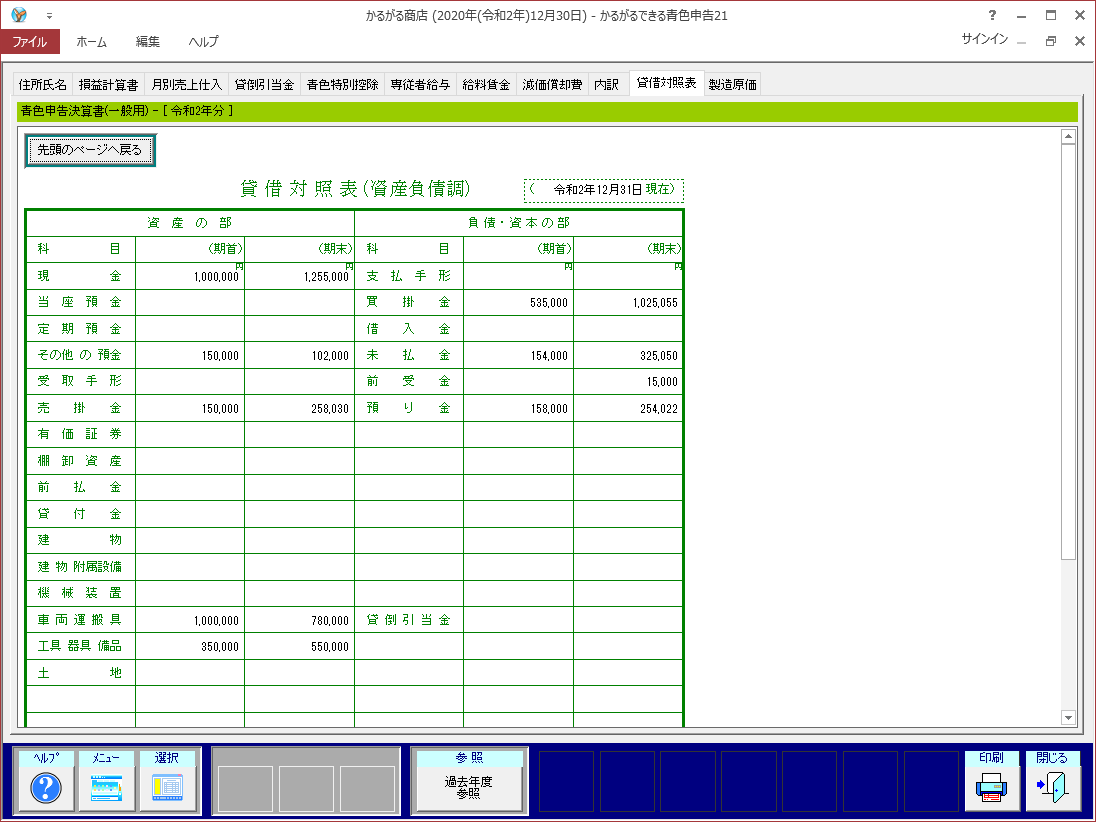
Task: Click the 売掛金 期末 value 258,030
Action: pyautogui.click(x=331, y=409)
